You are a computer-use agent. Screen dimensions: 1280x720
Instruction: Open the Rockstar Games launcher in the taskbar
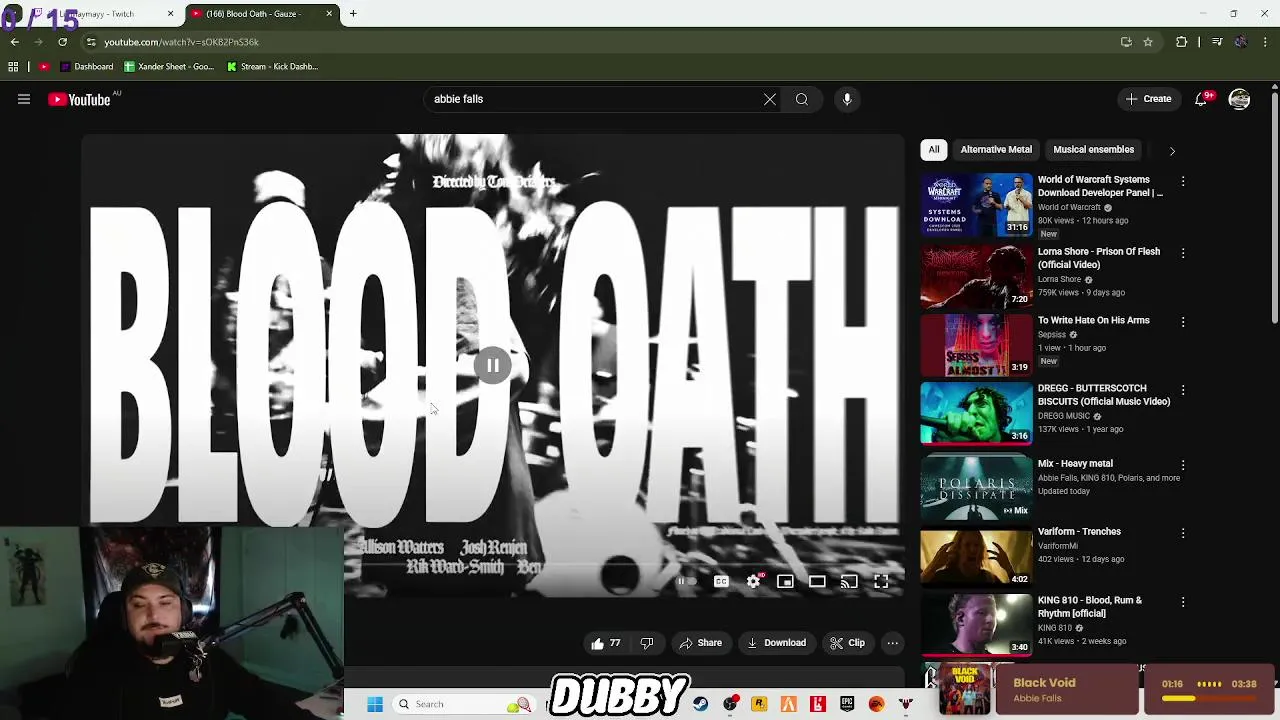pyautogui.click(x=759, y=704)
